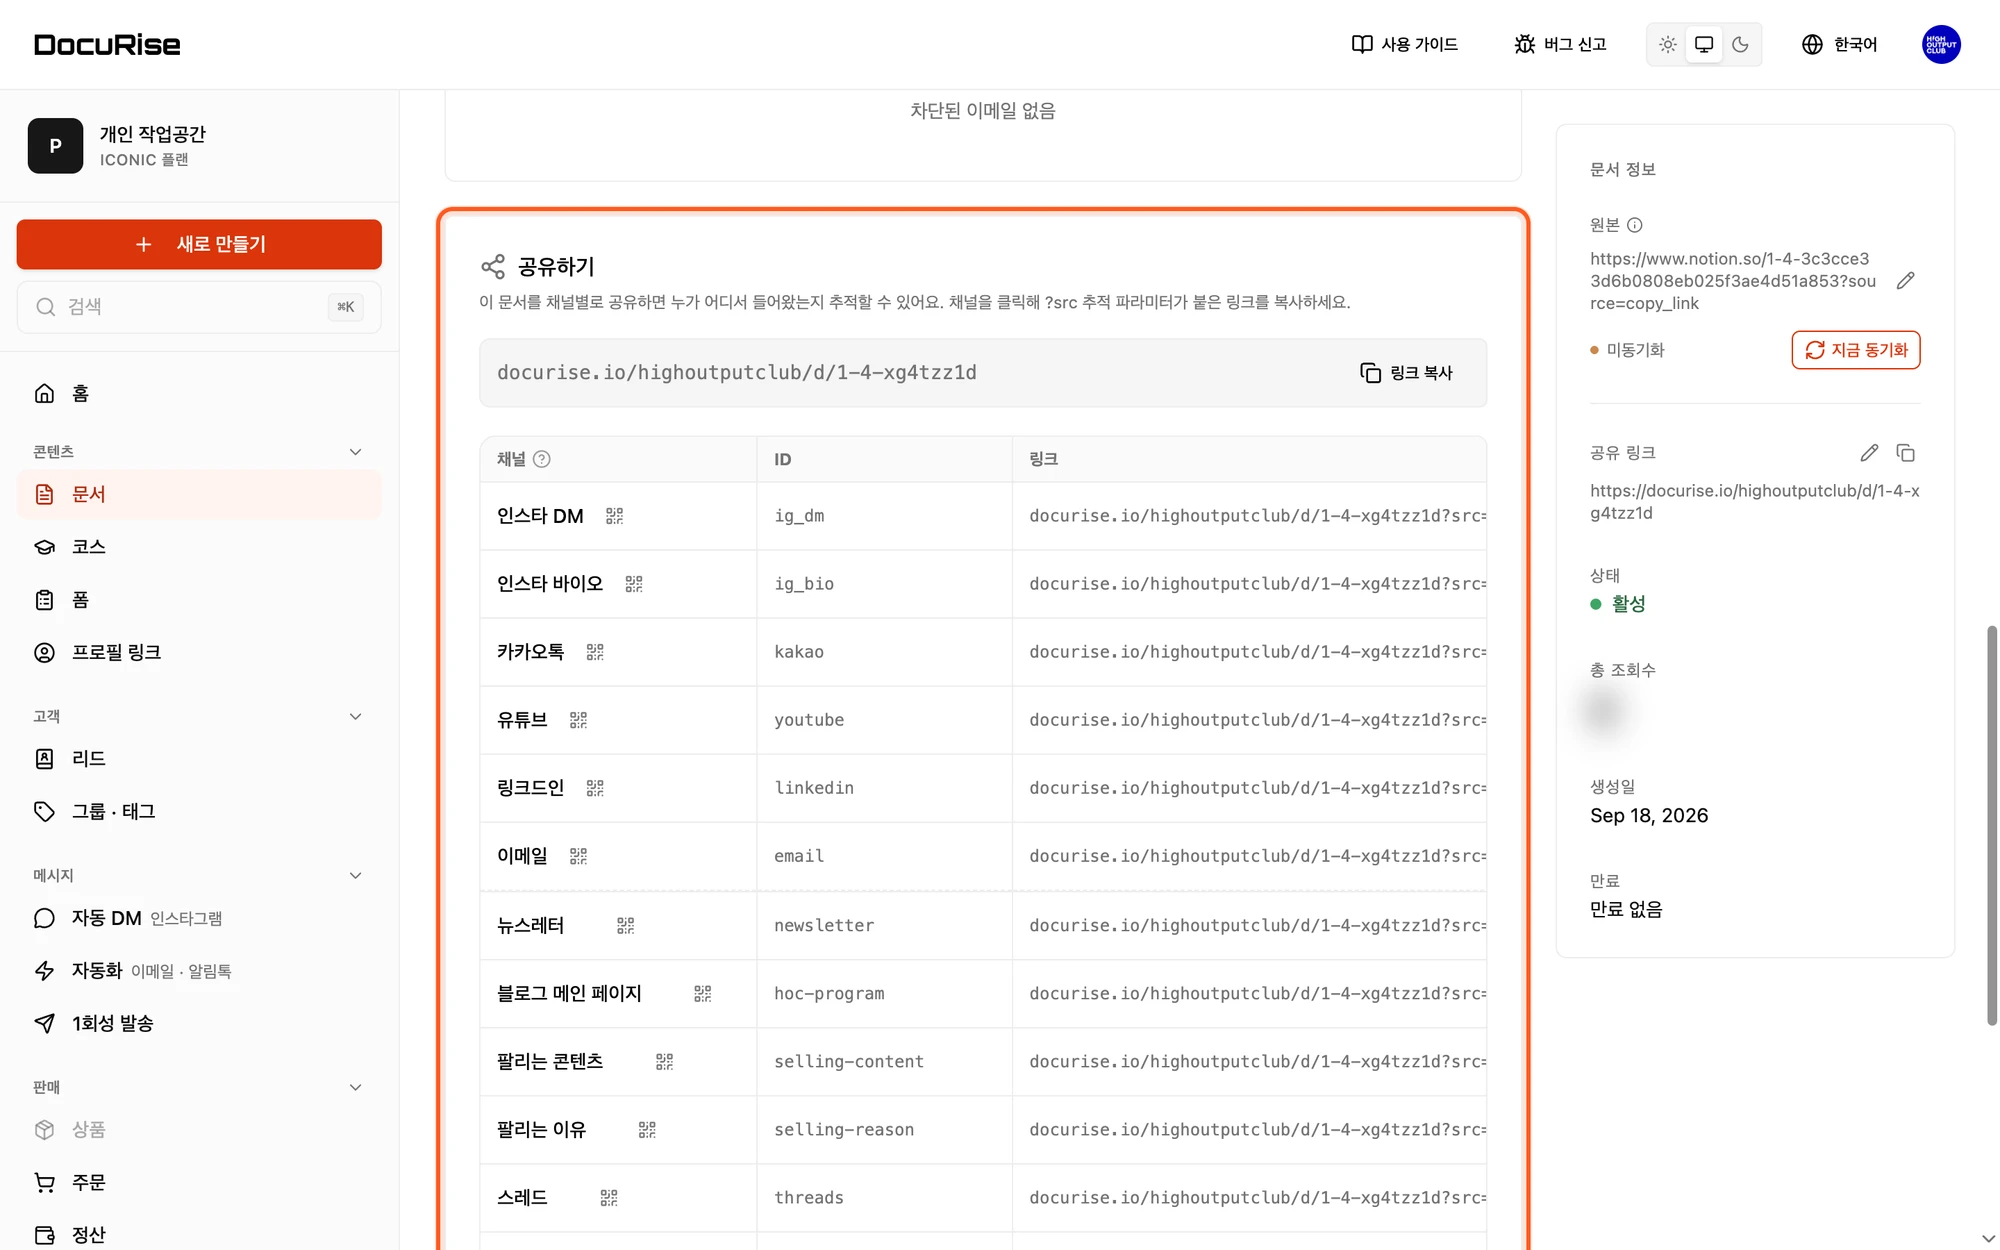Open 버그 신고 bug report
The height and width of the screenshot is (1250, 2000).
click(1560, 44)
